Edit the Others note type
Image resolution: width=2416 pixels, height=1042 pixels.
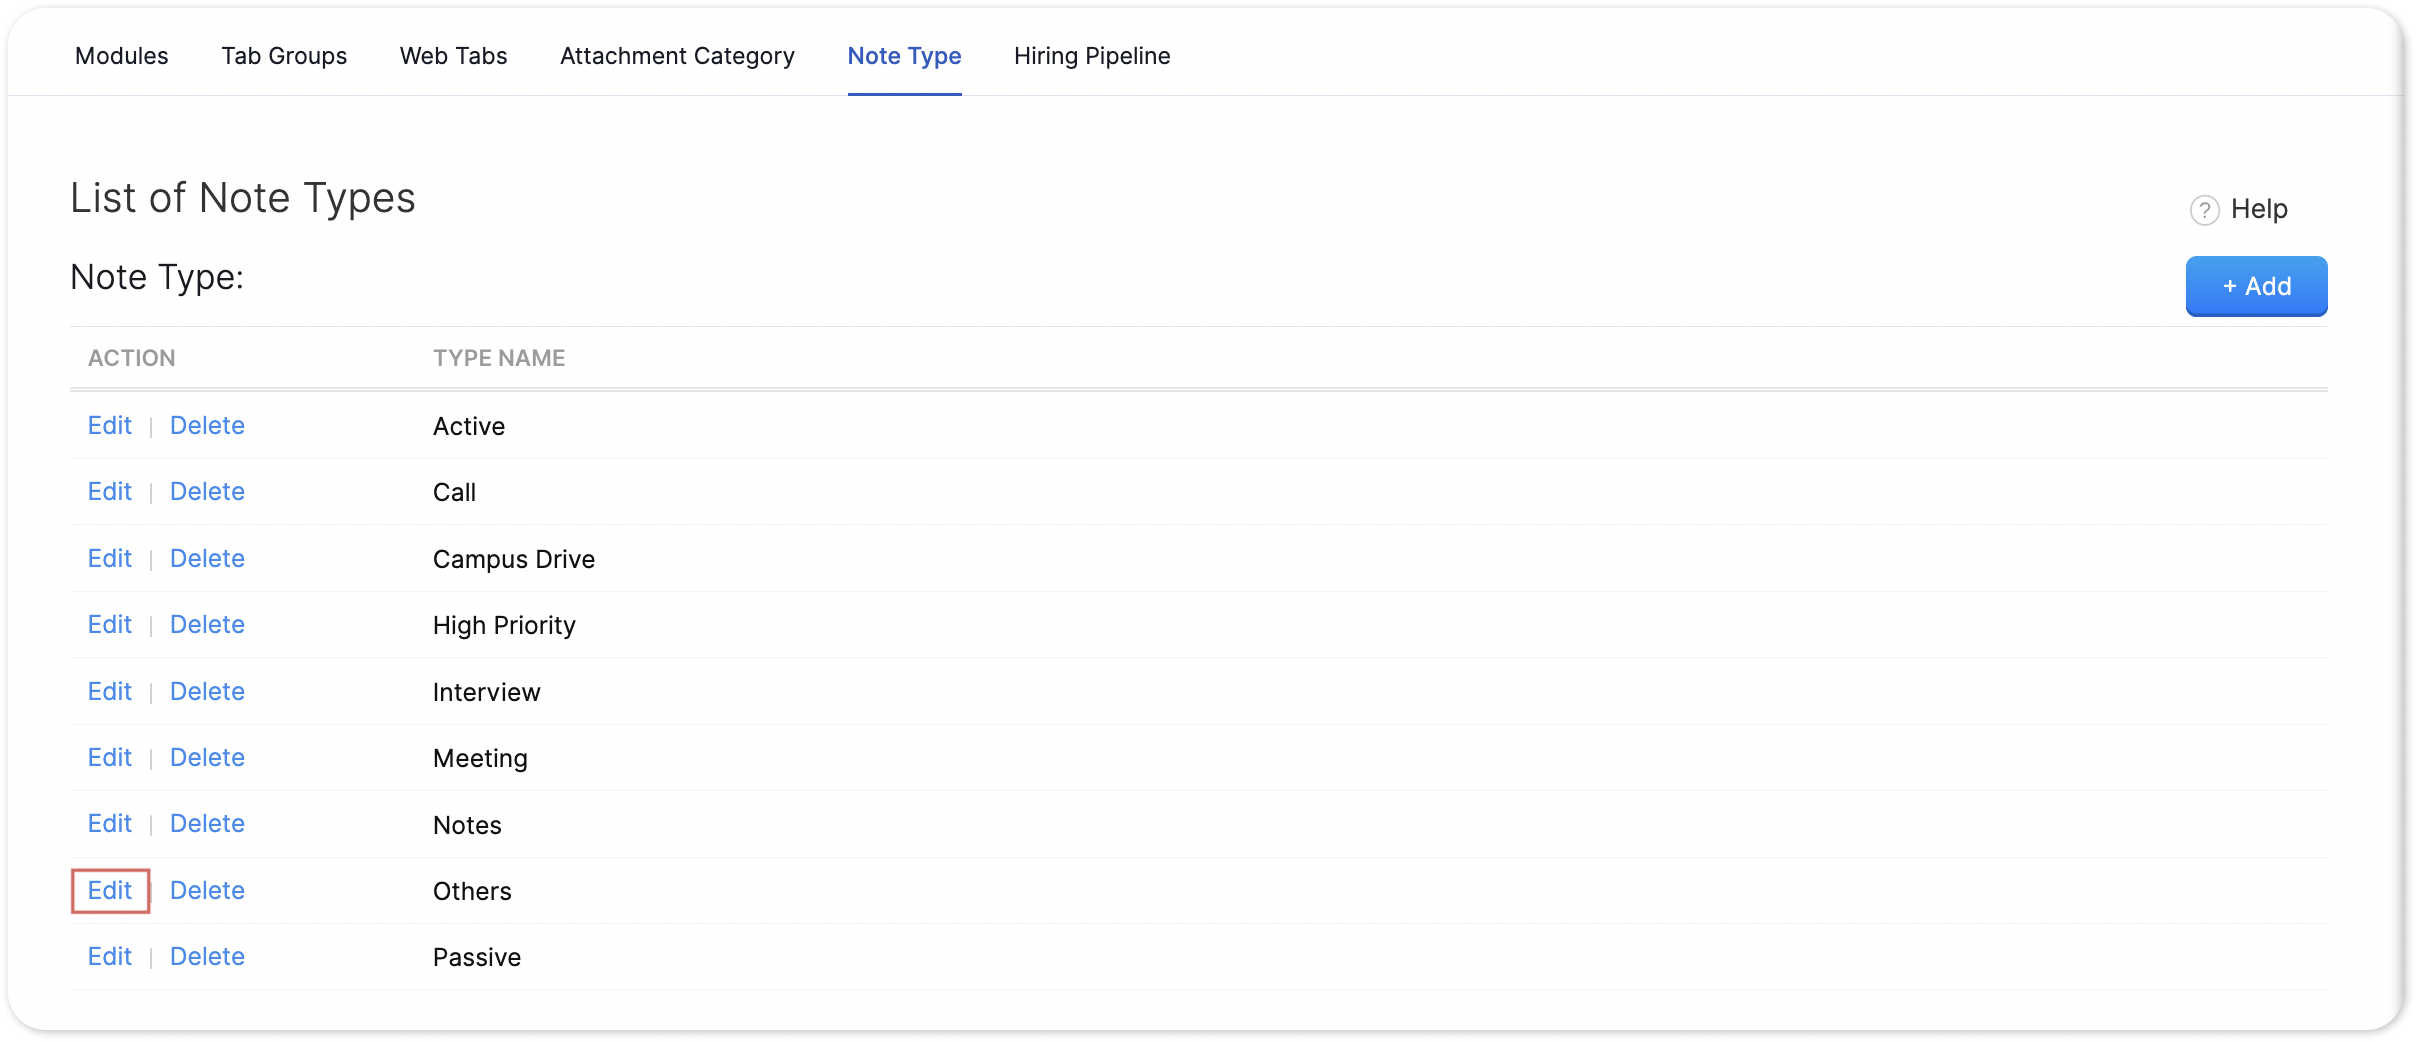(x=110, y=890)
